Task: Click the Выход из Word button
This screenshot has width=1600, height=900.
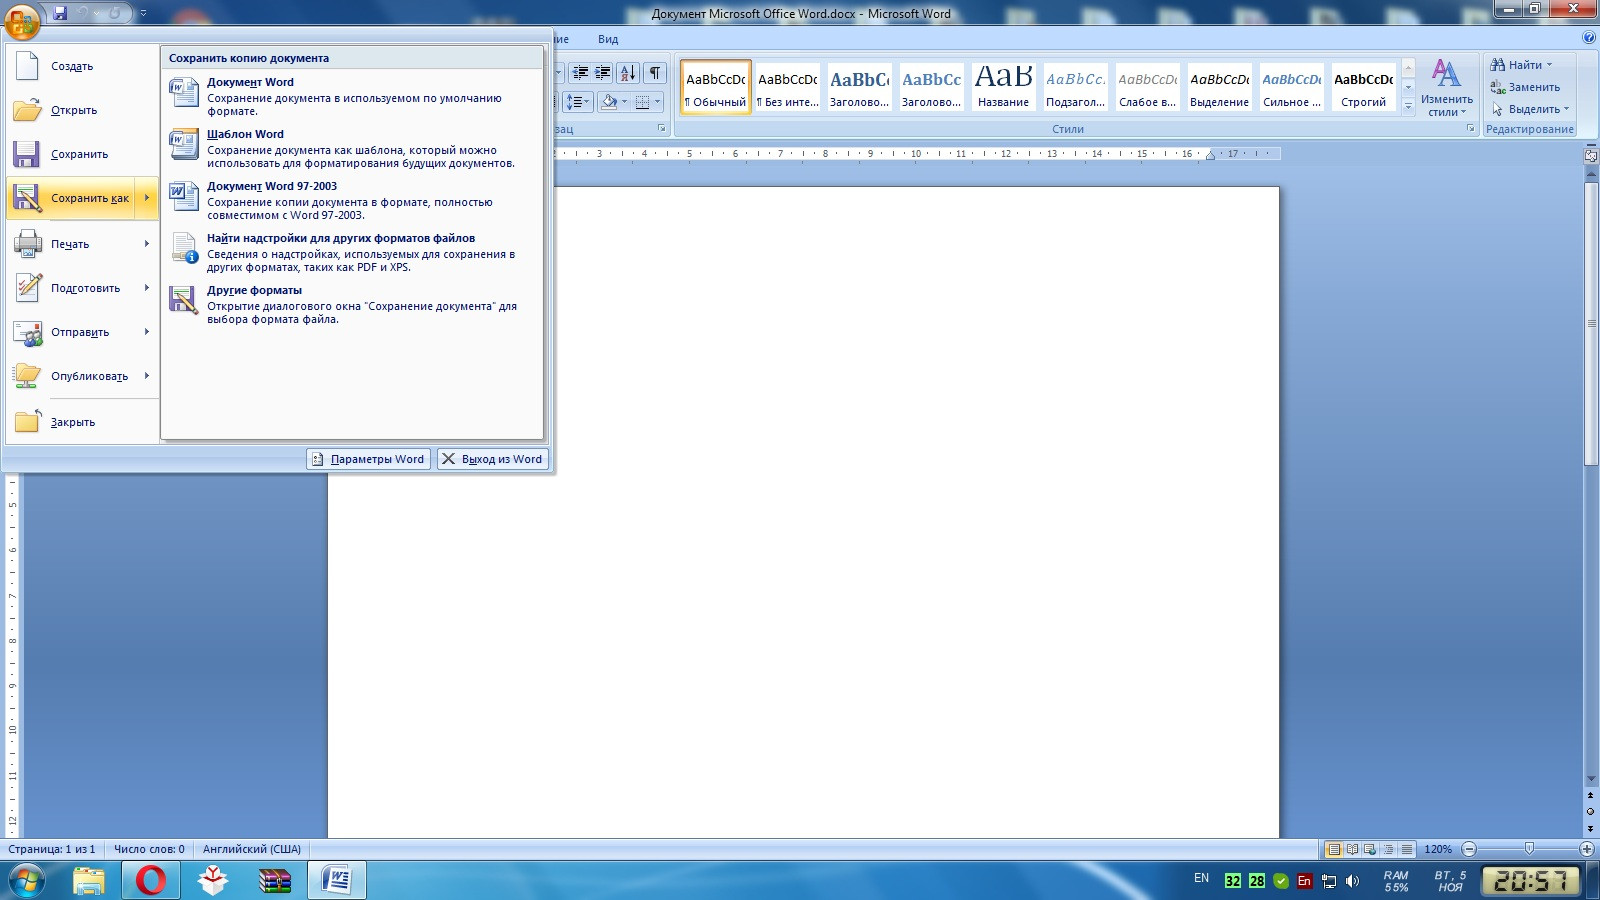Action: pos(493,459)
